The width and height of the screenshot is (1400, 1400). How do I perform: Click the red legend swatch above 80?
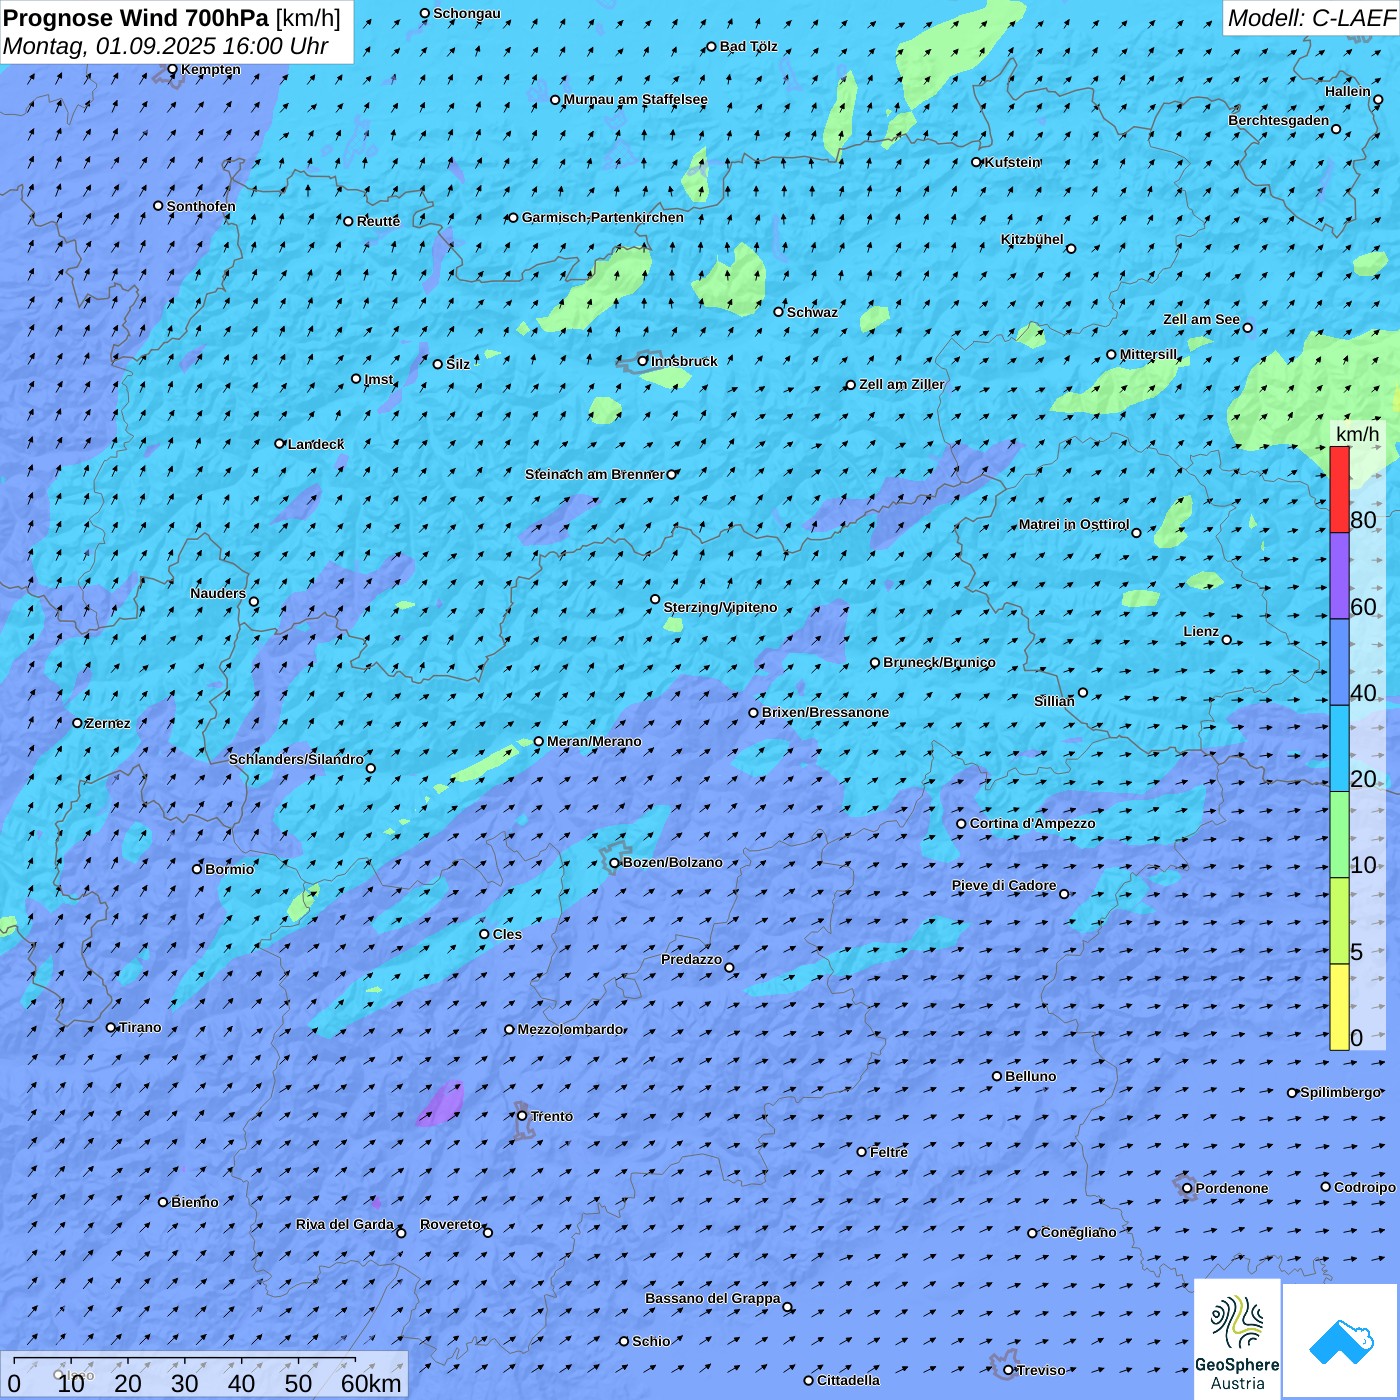coord(1339,489)
